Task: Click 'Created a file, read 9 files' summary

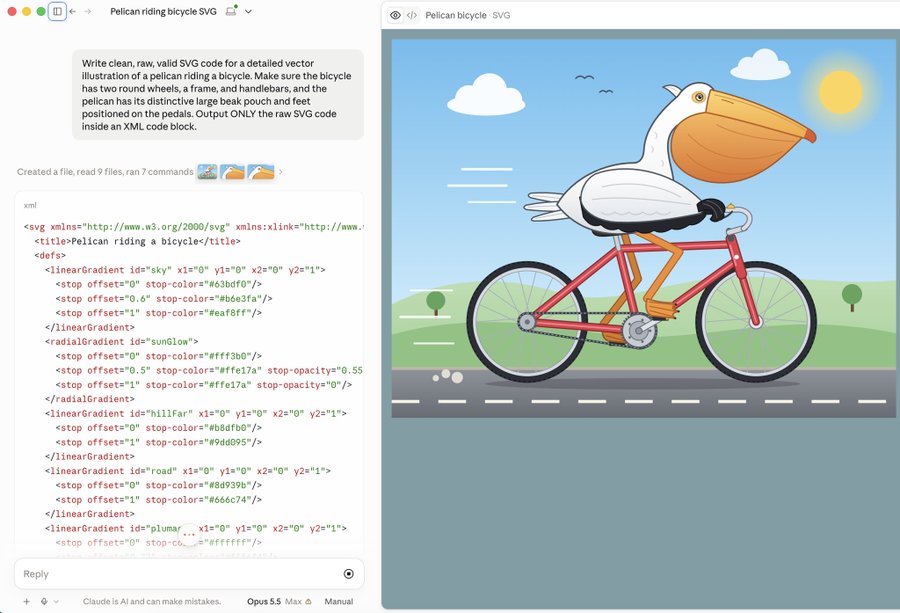Action: click(105, 172)
